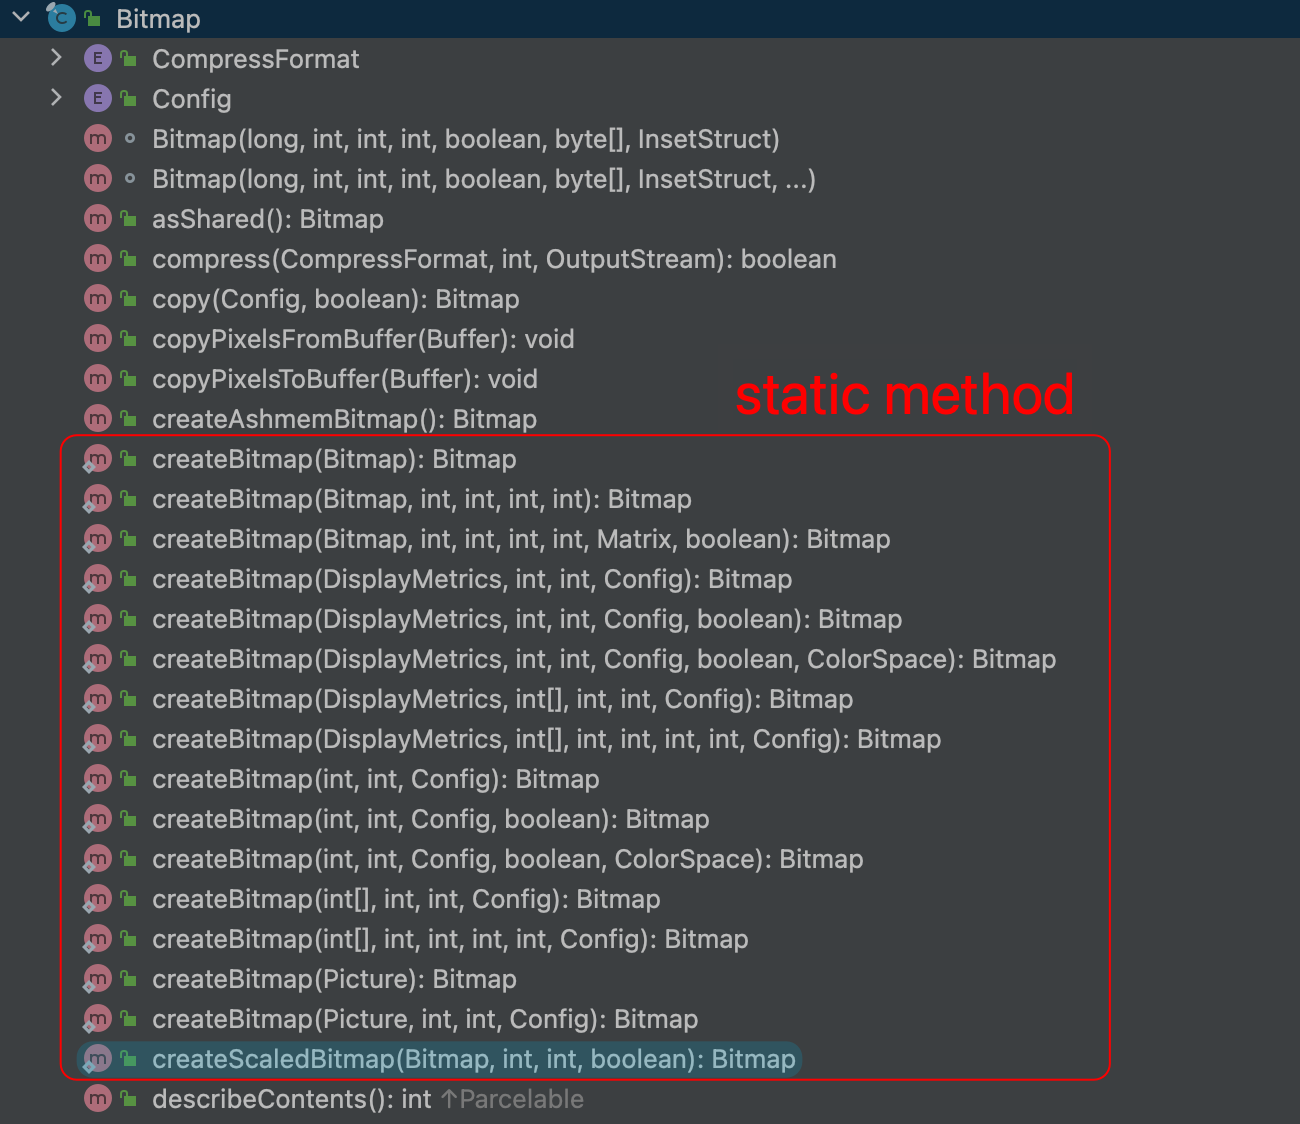
Task: Select createBitmap with Matrix parameter
Action: pyautogui.click(x=520, y=539)
